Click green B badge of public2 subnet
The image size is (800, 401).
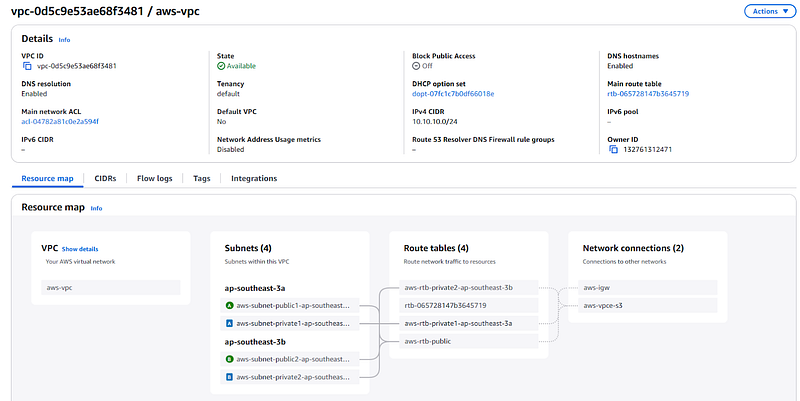(230, 359)
